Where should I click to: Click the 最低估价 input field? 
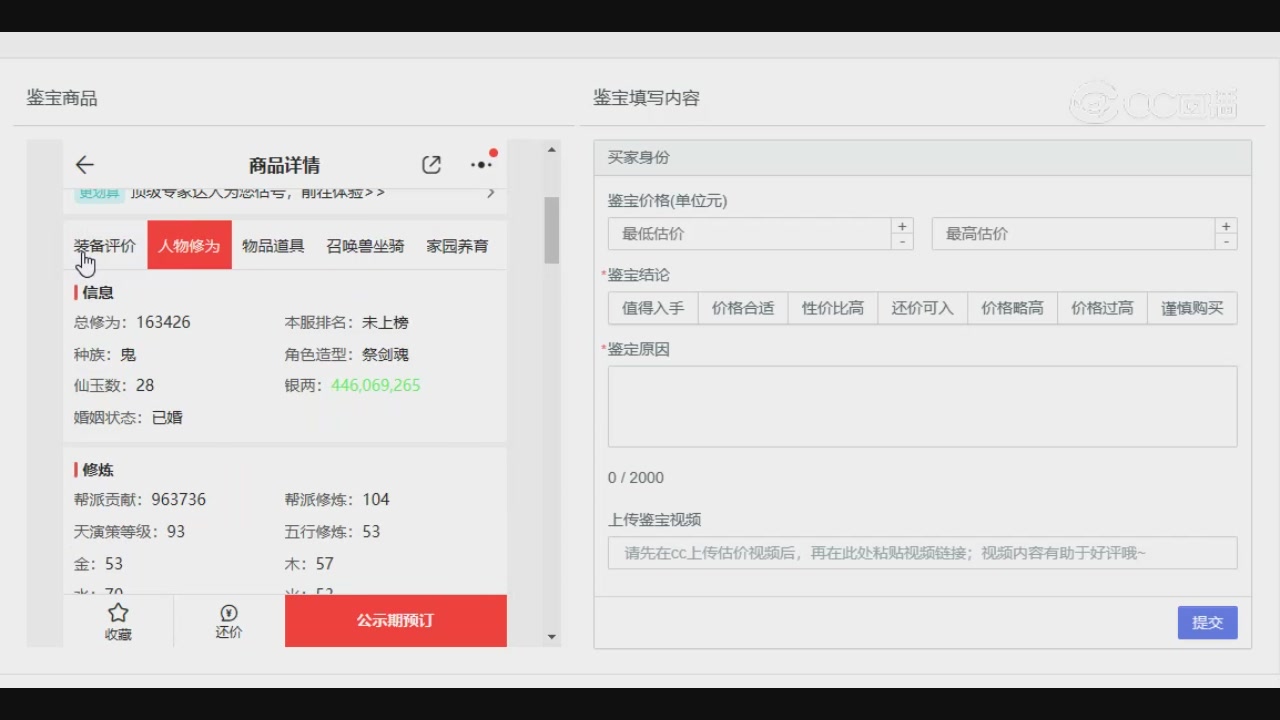pyautogui.click(x=749, y=234)
